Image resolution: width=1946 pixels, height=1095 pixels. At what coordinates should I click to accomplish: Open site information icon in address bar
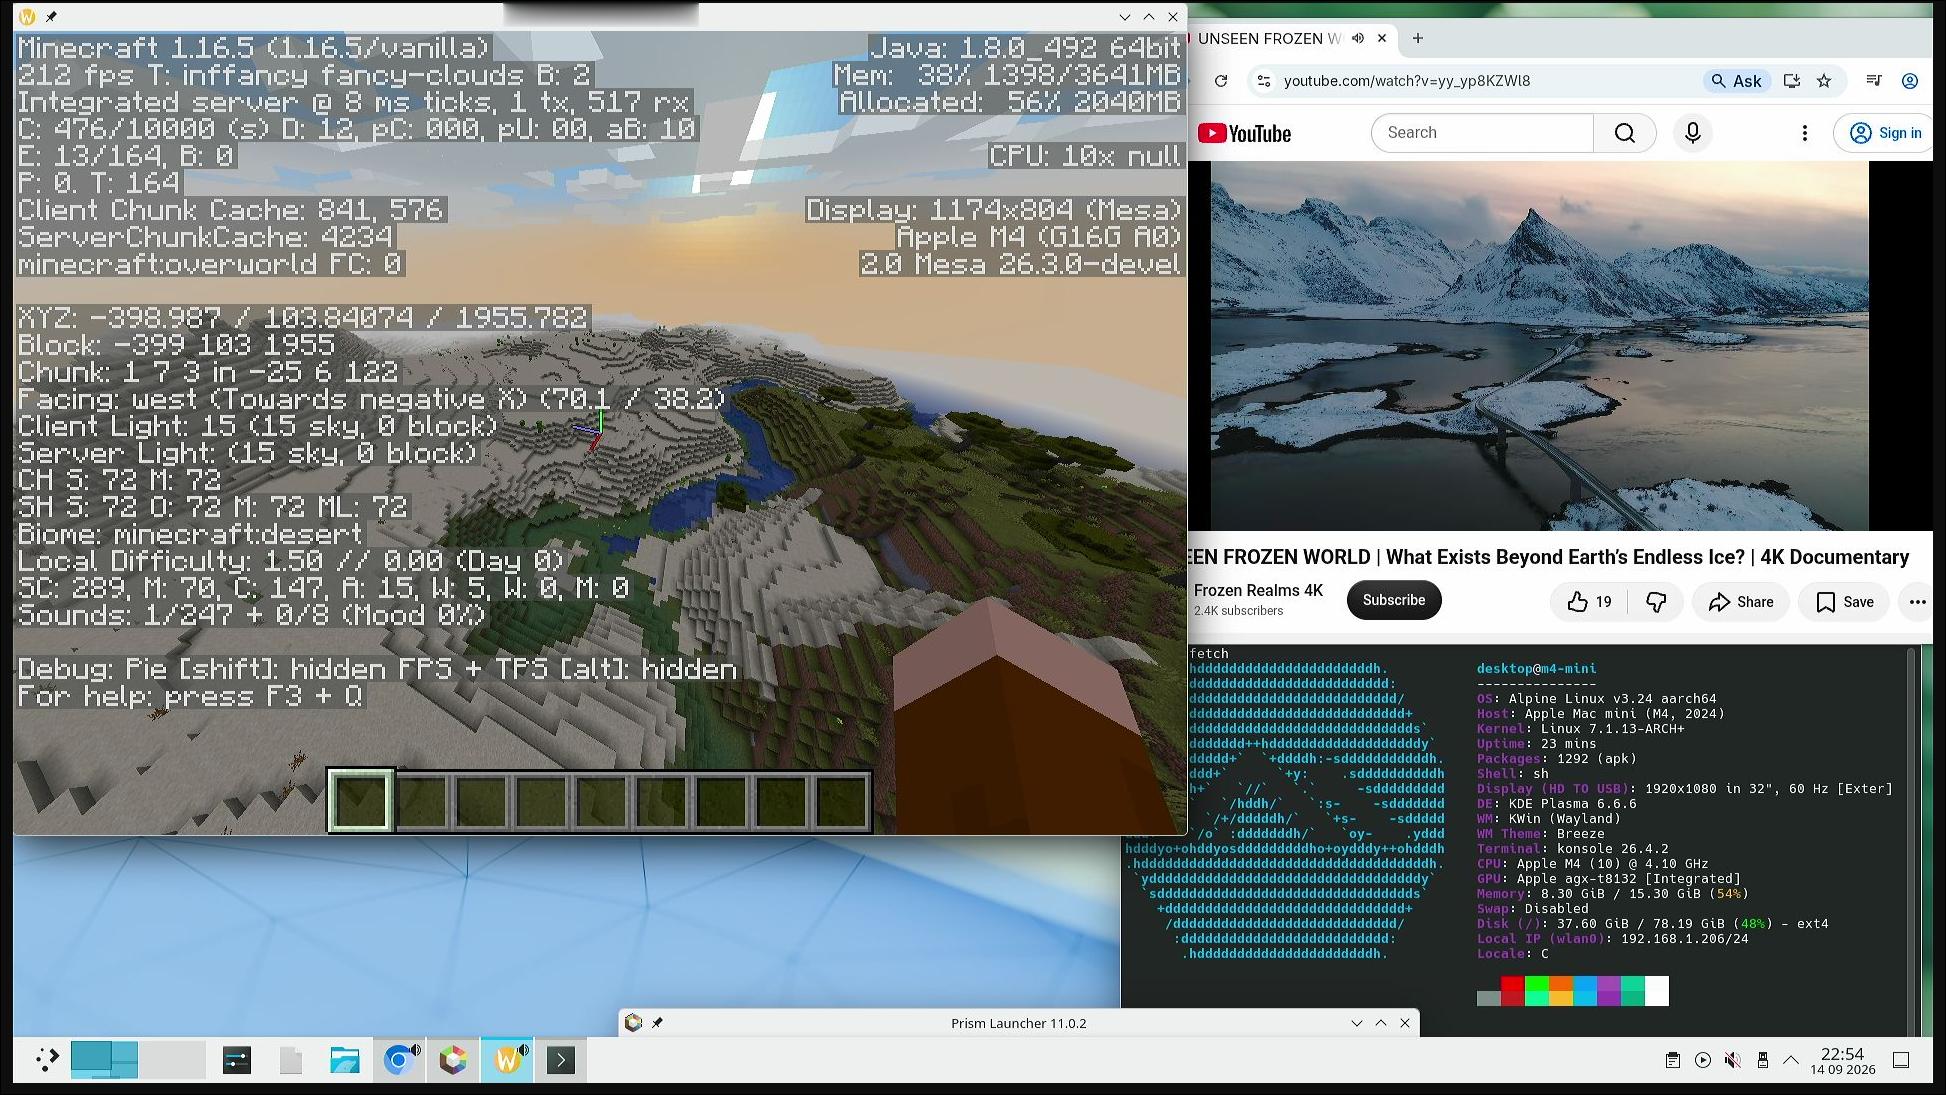pos(1264,81)
